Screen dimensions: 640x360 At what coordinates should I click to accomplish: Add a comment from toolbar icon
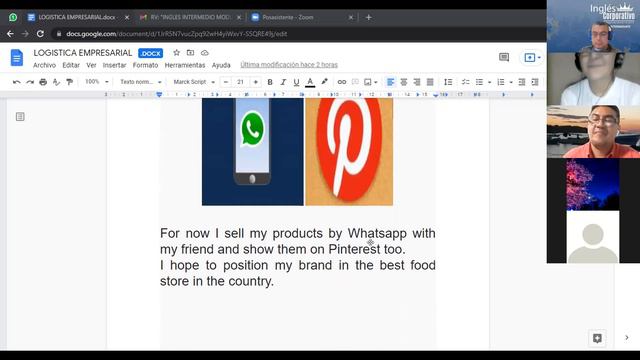click(x=355, y=82)
